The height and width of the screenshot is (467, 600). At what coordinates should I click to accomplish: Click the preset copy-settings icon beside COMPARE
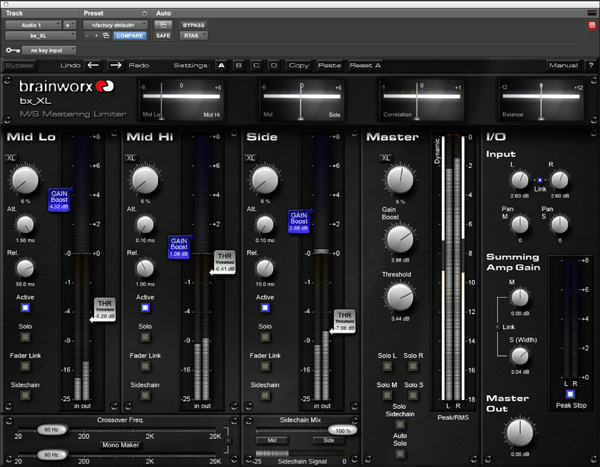click(x=106, y=36)
